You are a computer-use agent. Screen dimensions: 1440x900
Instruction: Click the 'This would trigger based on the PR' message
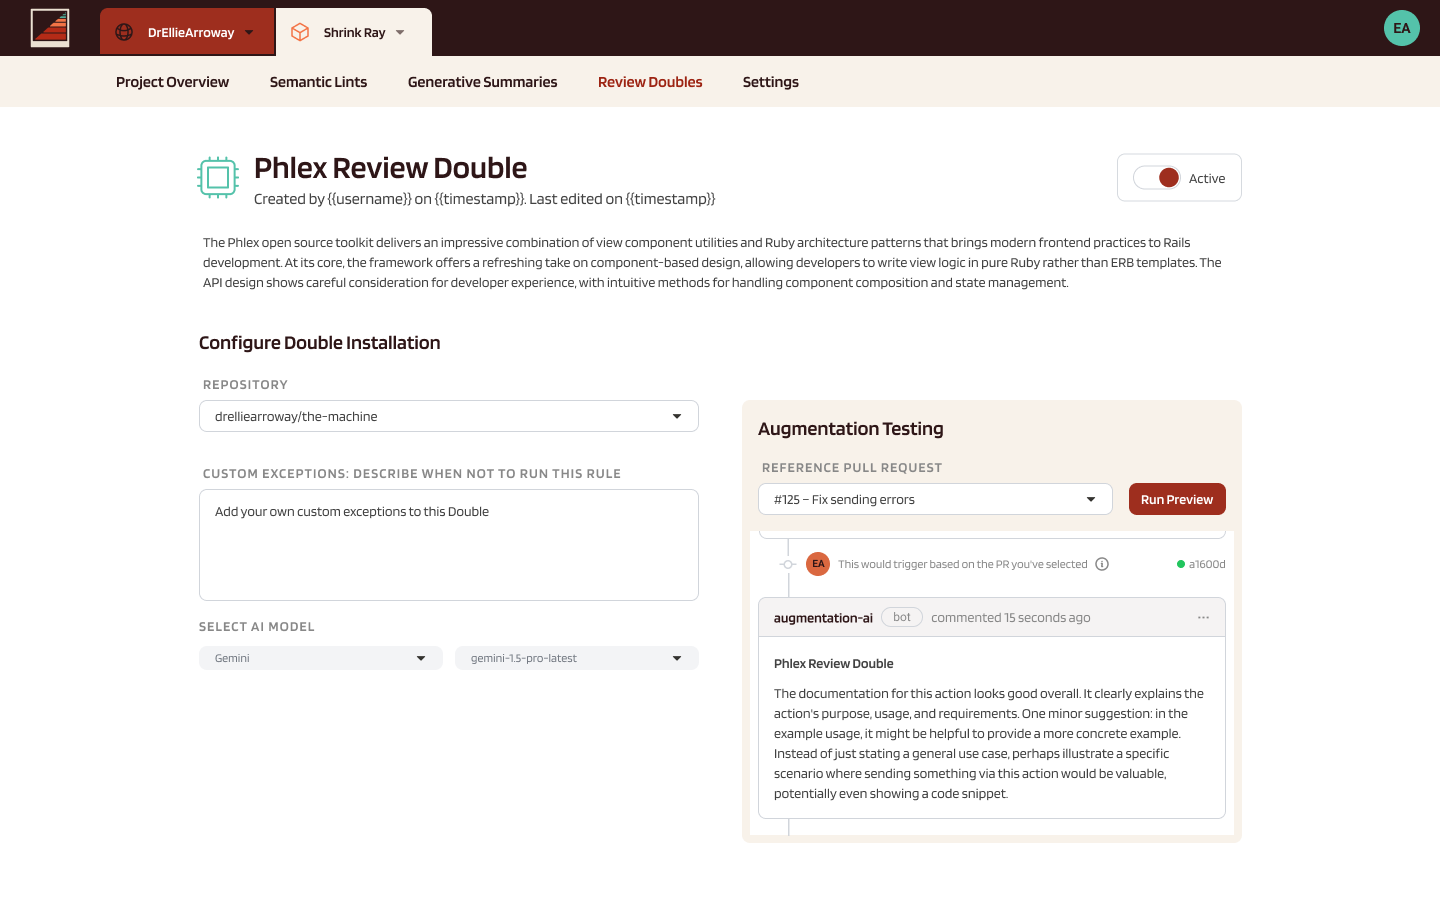point(963,564)
